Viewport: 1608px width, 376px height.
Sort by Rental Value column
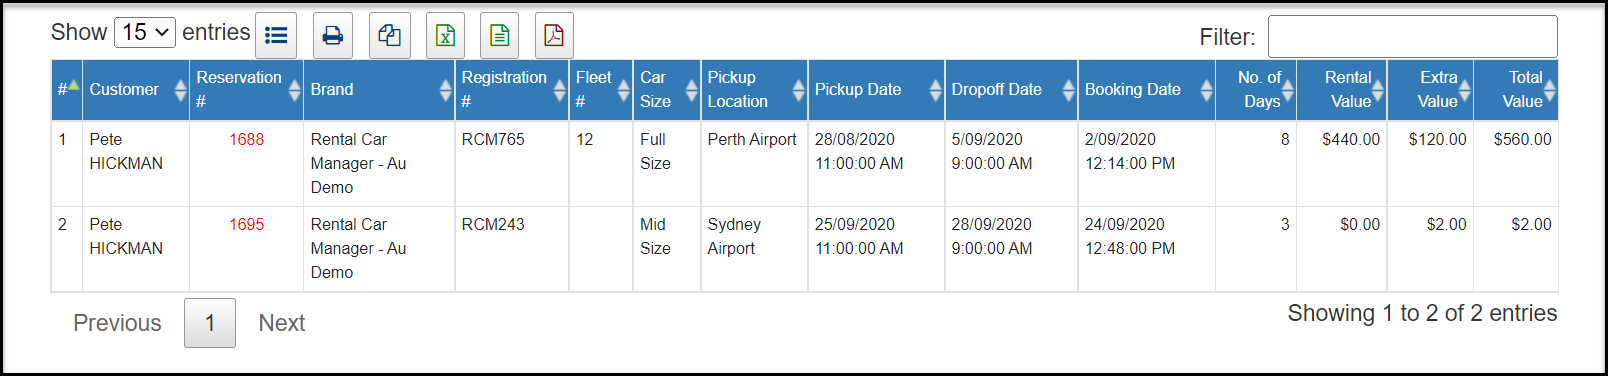[x=1341, y=90]
